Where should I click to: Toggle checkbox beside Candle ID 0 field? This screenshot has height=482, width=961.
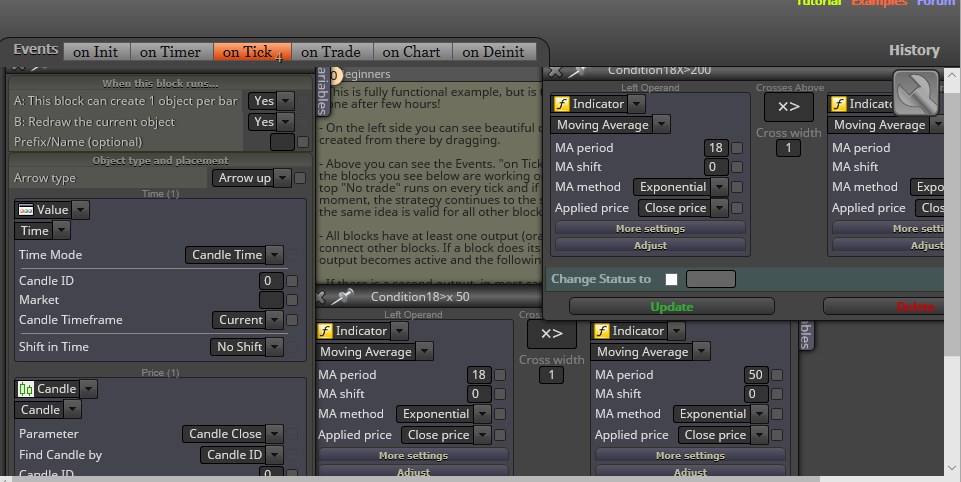pos(292,281)
